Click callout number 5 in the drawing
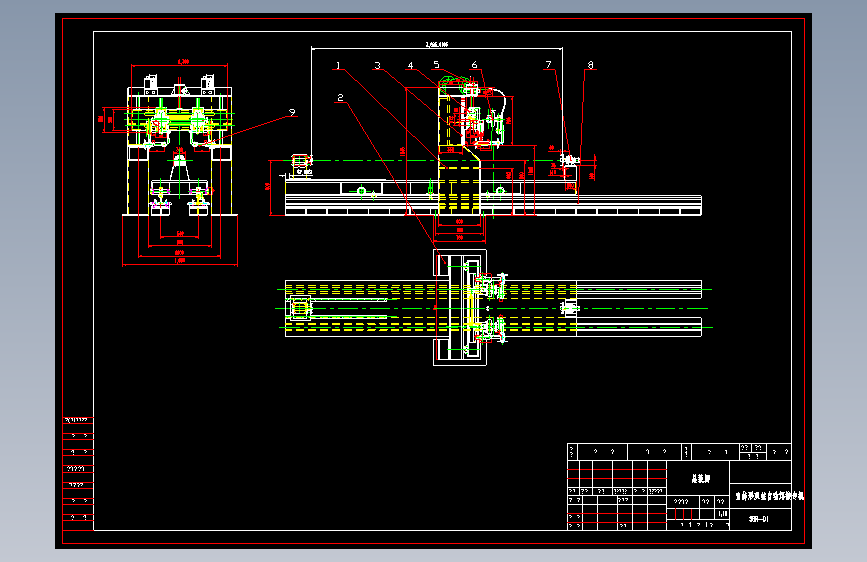Viewport: 867px width, 562px height. click(436, 65)
